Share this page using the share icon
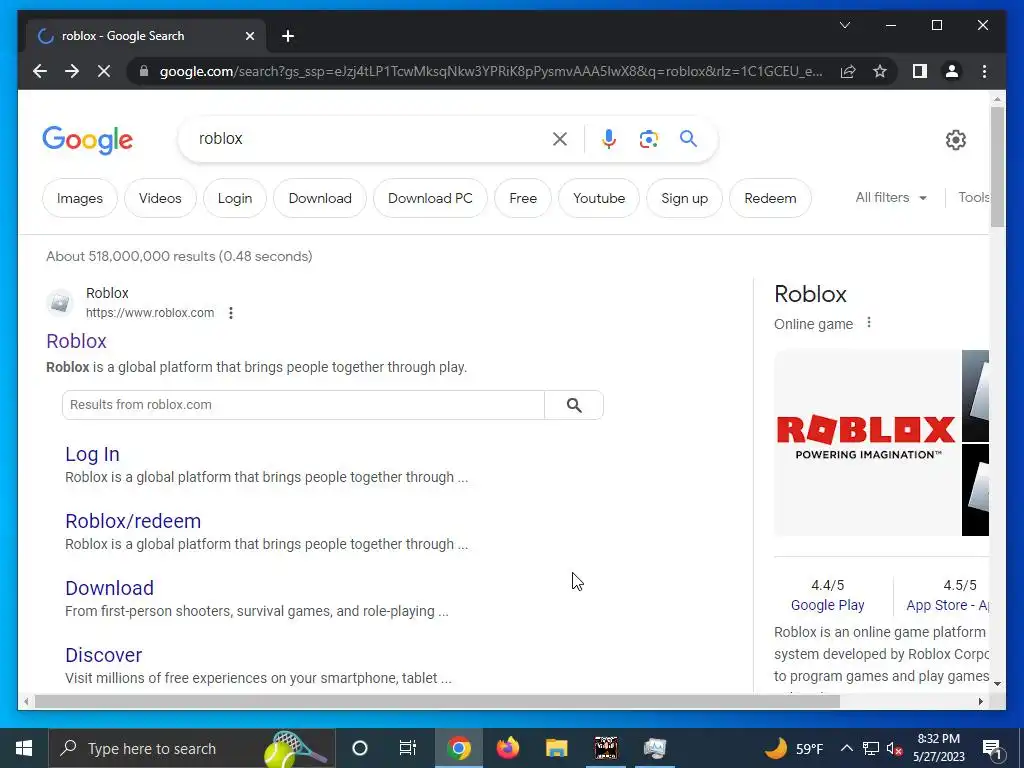The height and width of the screenshot is (768, 1024). [x=848, y=71]
